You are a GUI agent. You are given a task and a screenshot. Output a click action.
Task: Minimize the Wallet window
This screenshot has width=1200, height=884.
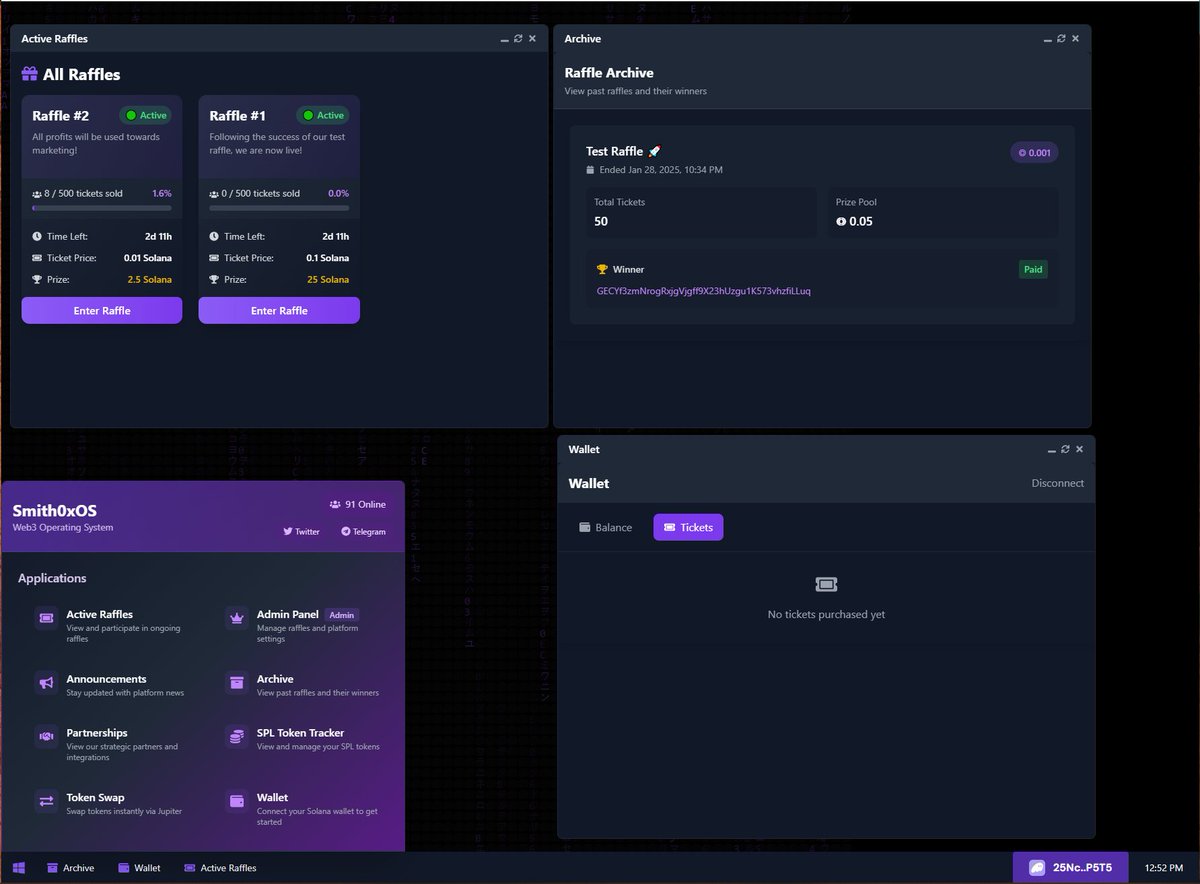tap(1050, 449)
